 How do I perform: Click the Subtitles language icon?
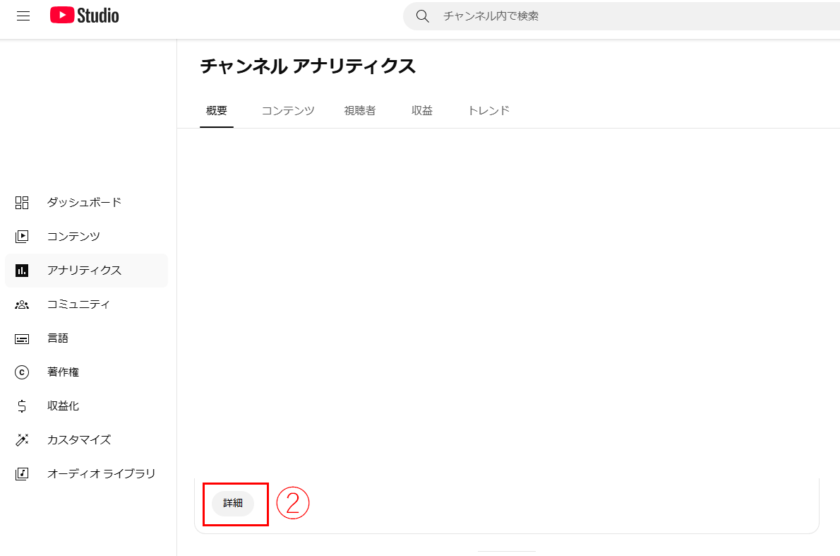22,339
